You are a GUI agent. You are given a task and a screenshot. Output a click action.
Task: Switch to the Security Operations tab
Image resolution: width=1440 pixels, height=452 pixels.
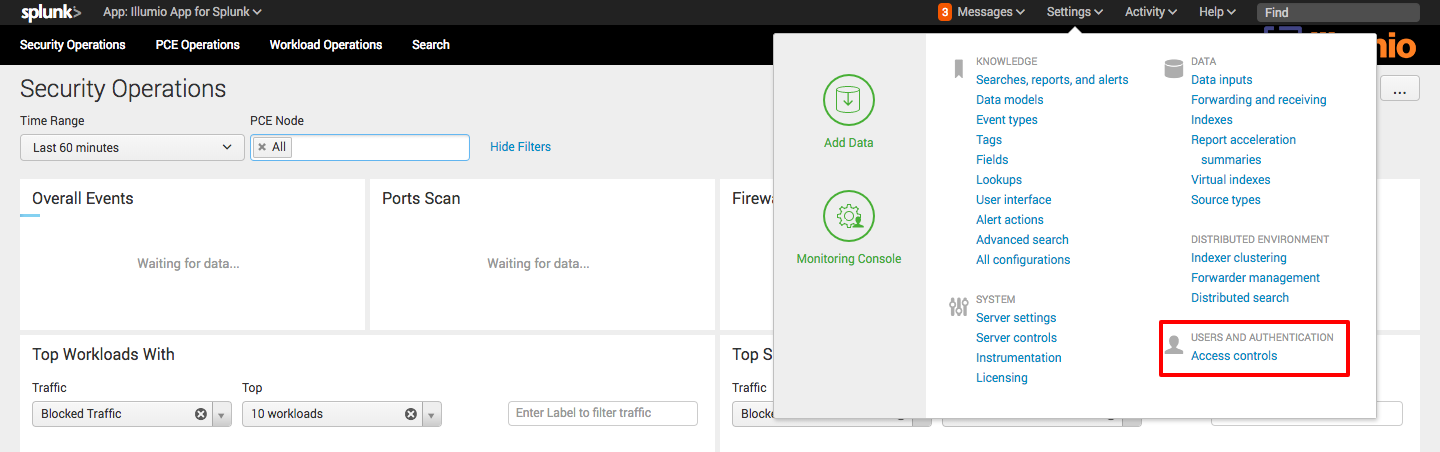tap(73, 45)
